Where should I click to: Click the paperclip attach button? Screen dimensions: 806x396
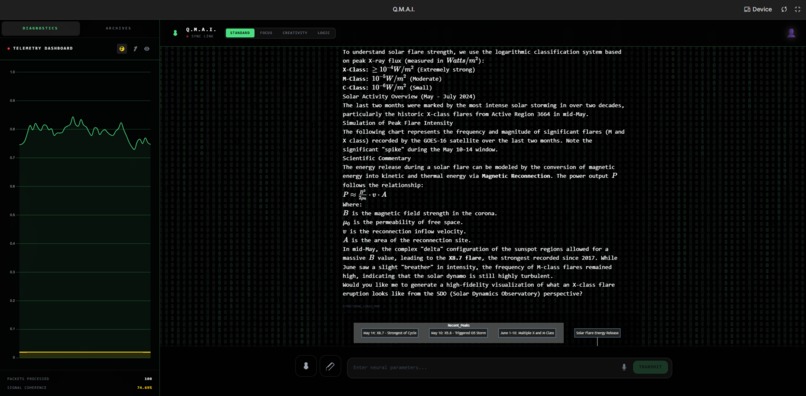[331, 366]
